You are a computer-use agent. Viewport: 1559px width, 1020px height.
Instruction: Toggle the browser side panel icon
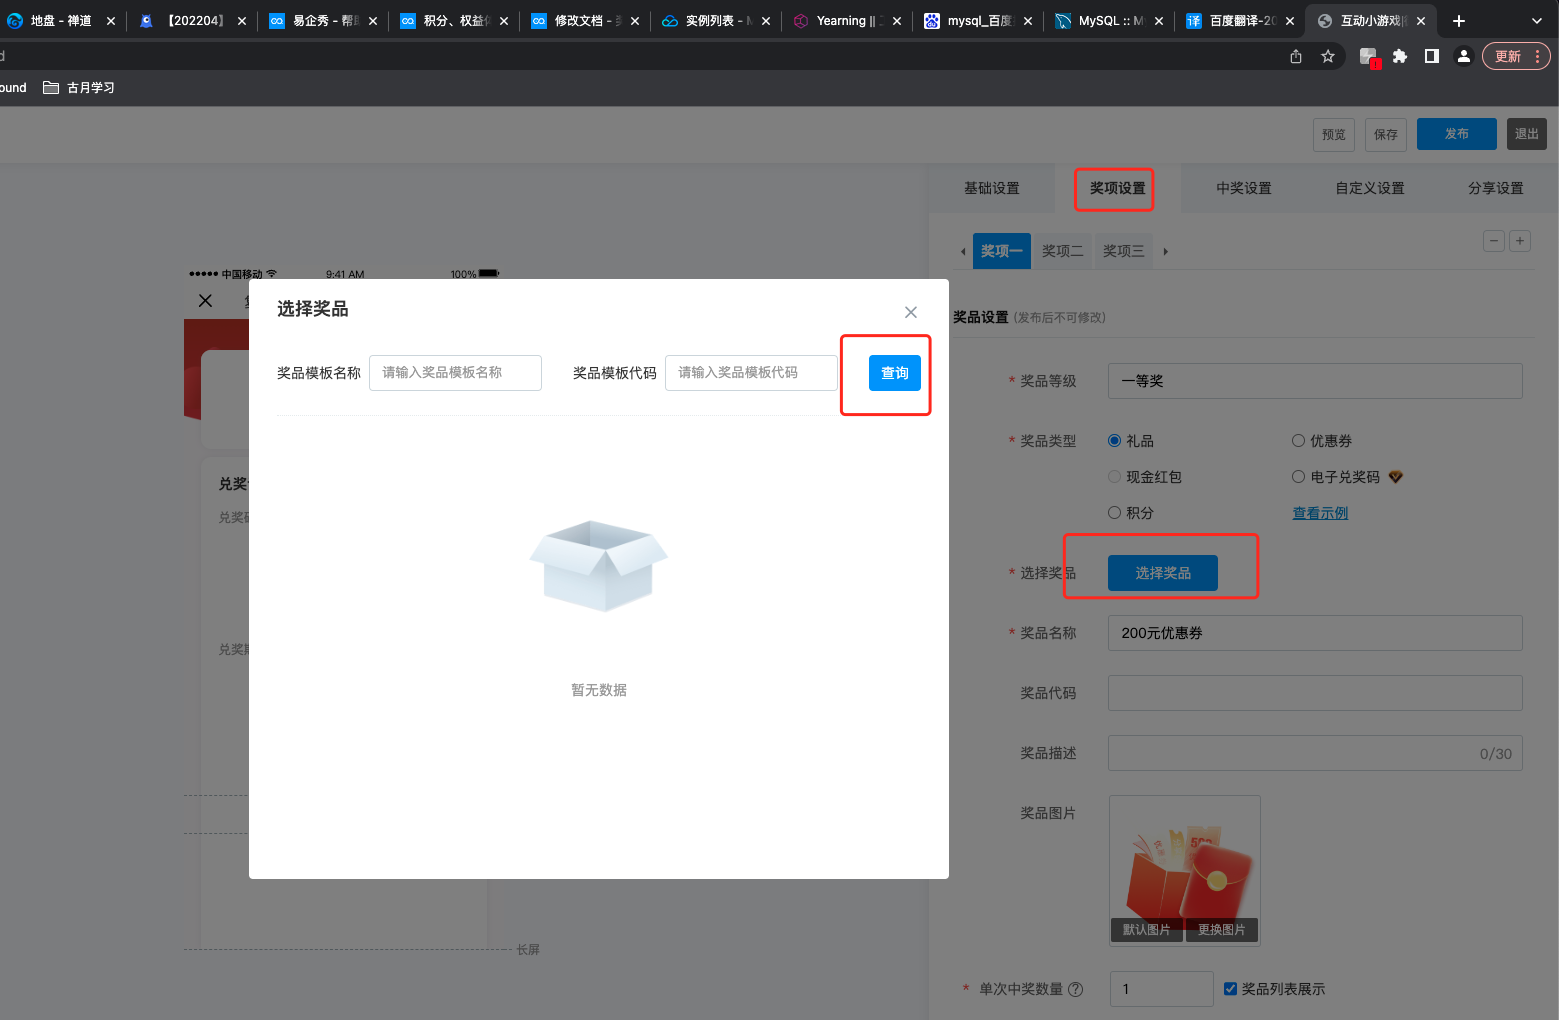1432,57
